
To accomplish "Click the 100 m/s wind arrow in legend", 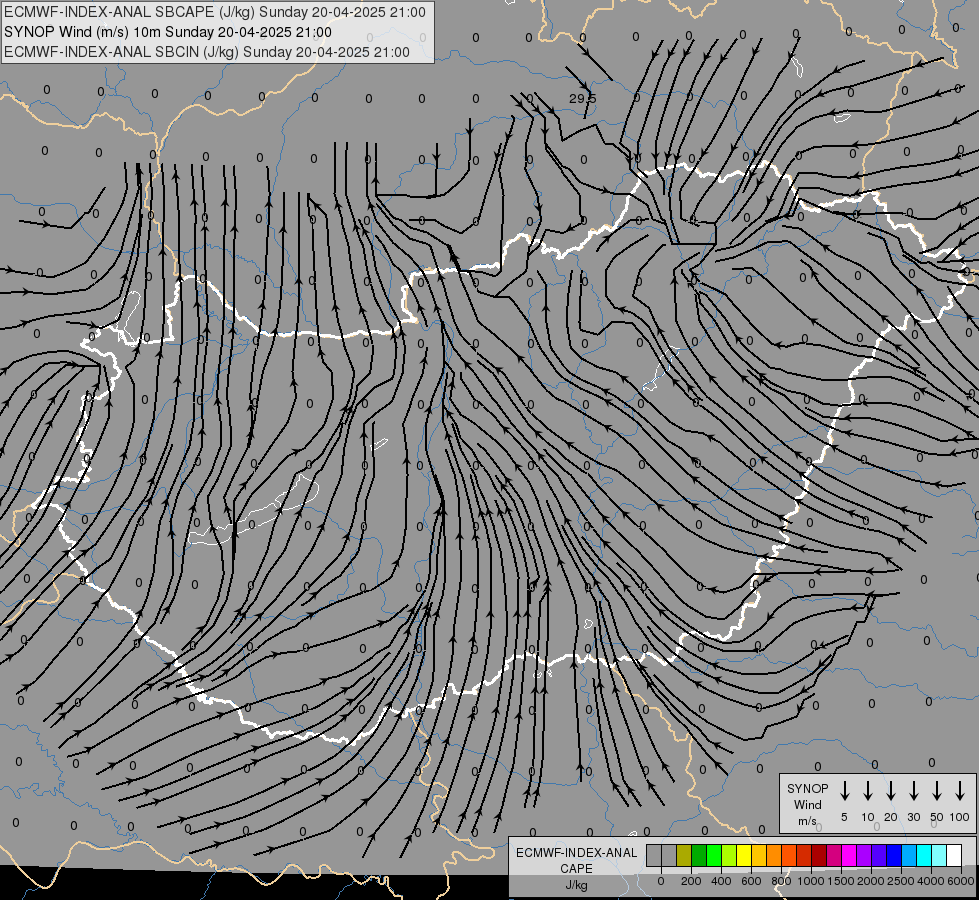I will tap(960, 791).
